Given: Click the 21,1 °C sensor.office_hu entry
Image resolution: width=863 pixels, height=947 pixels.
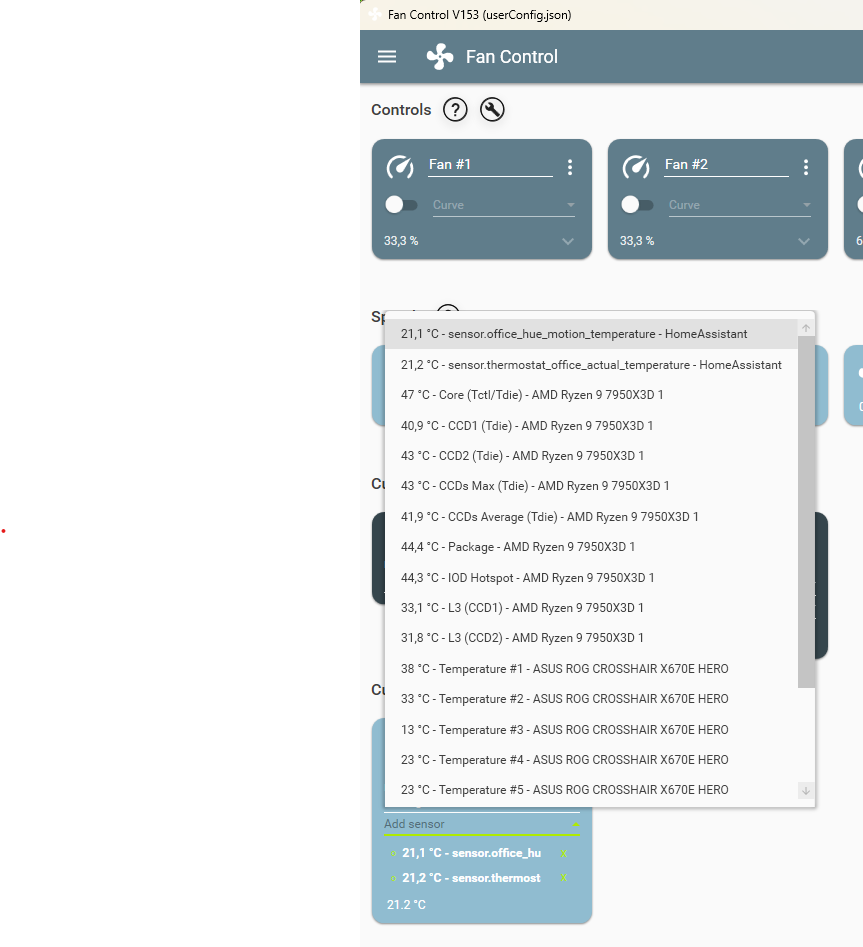Looking at the screenshot, I should (x=472, y=853).
